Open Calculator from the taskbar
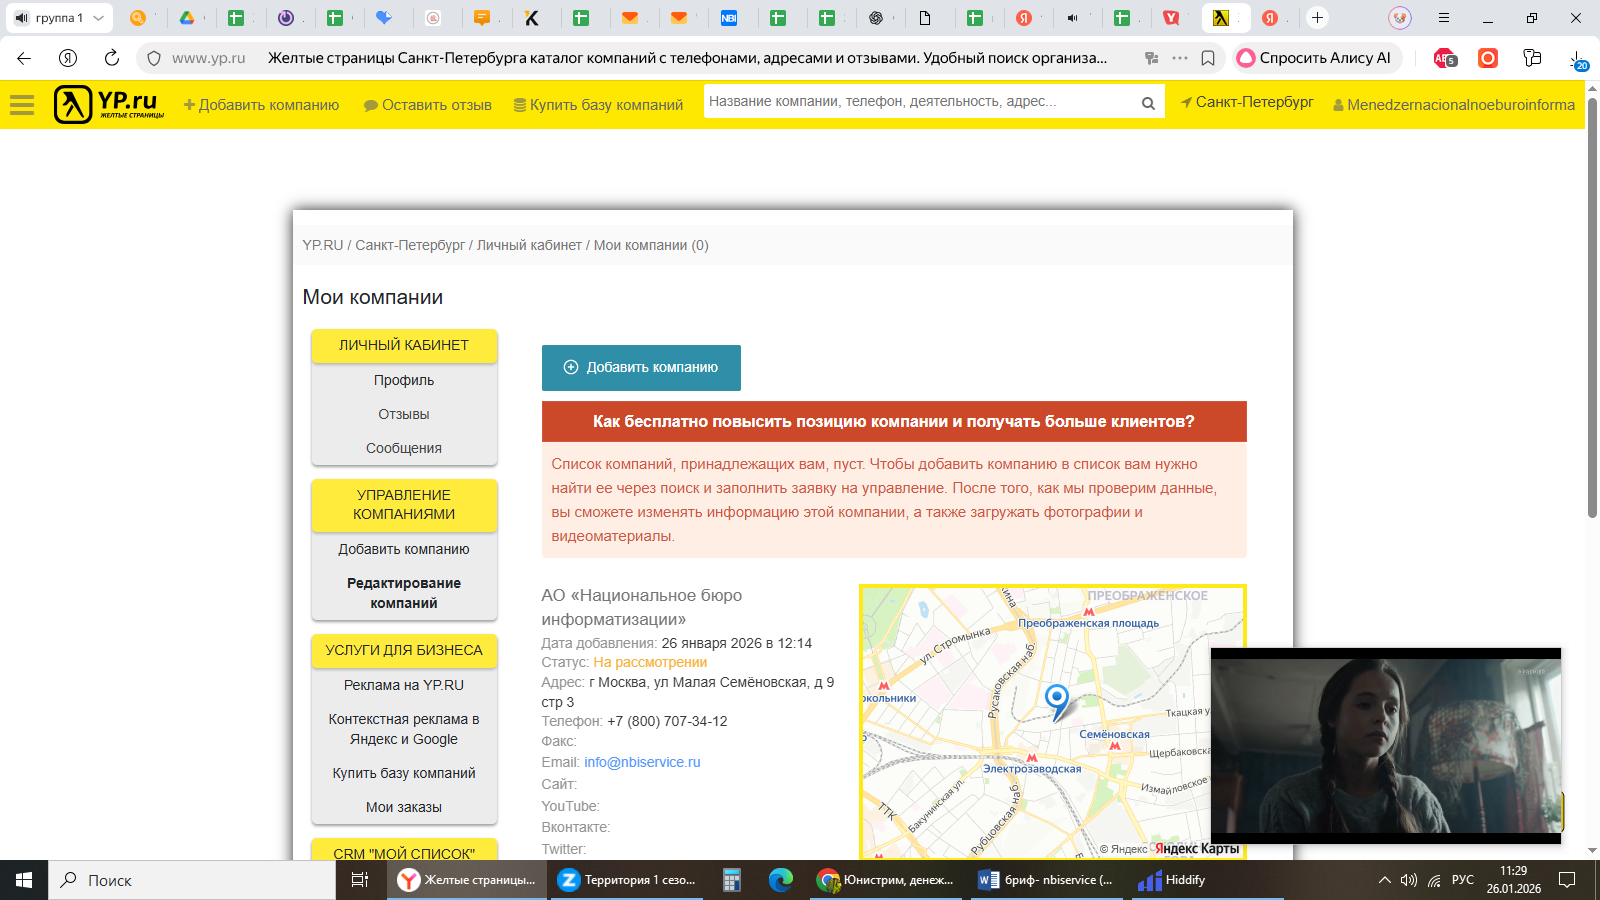Image resolution: width=1600 pixels, height=900 pixels. point(732,880)
